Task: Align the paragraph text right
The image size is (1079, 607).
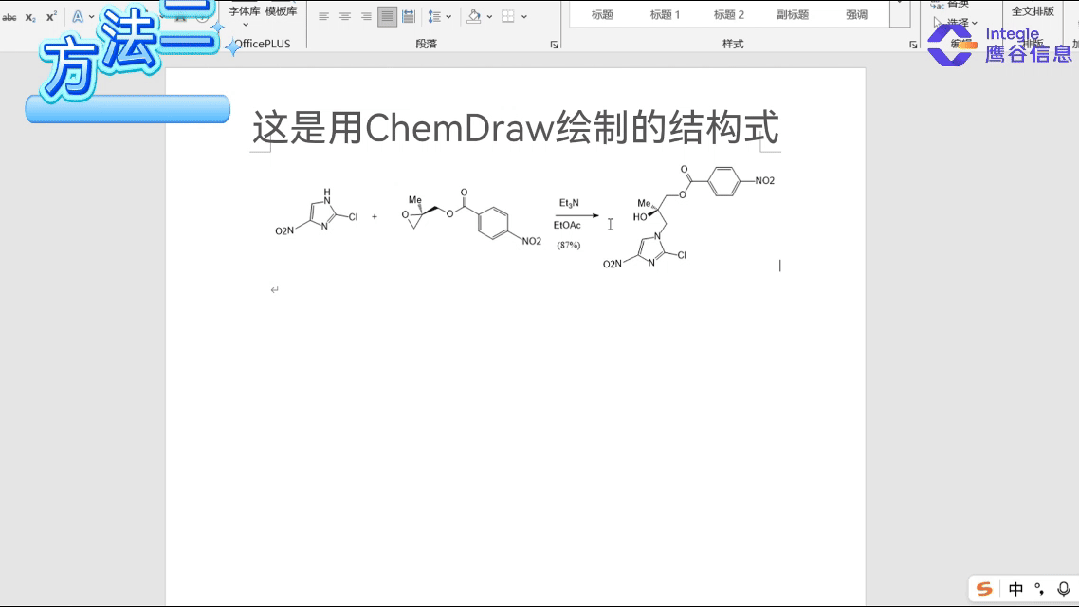Action: (x=366, y=17)
